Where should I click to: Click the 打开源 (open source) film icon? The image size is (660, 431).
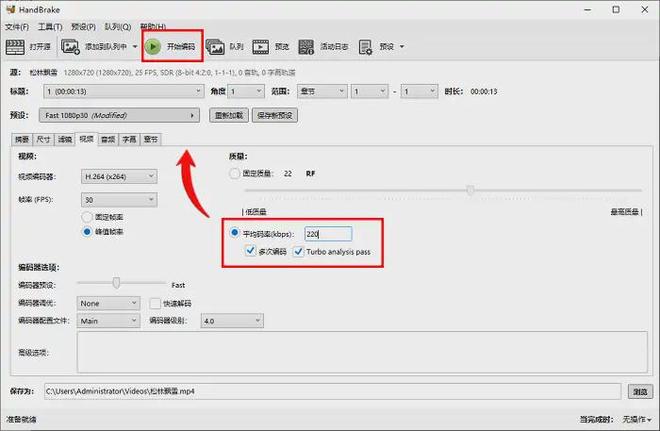pos(15,47)
